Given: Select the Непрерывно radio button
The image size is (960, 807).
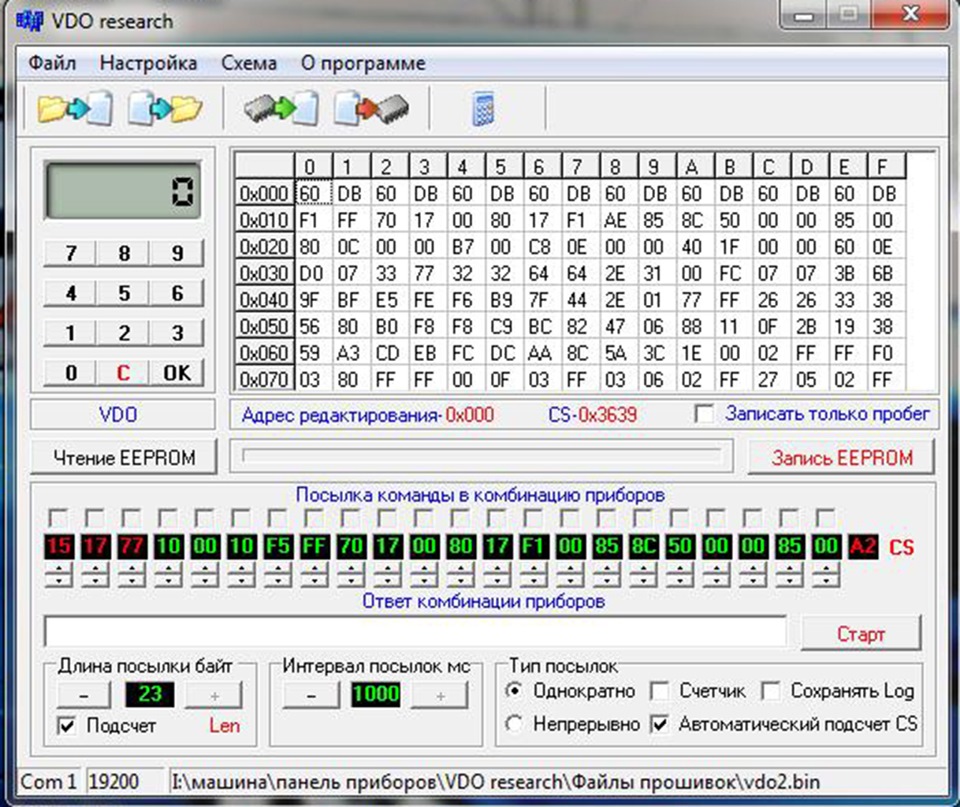Looking at the screenshot, I should [514, 724].
